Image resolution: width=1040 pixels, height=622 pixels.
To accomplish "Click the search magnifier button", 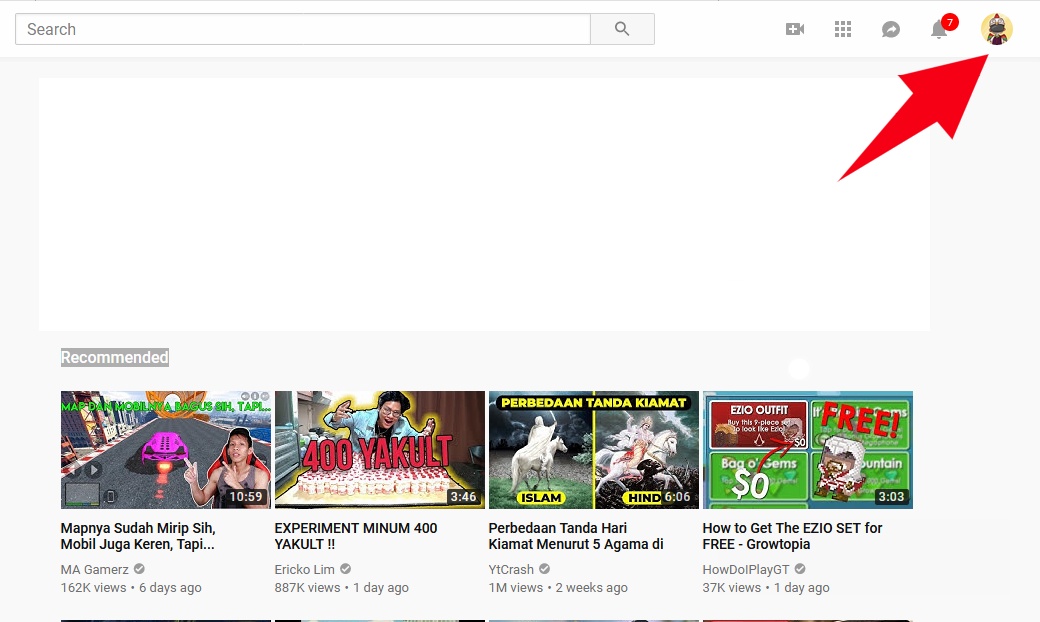I will 622,29.
